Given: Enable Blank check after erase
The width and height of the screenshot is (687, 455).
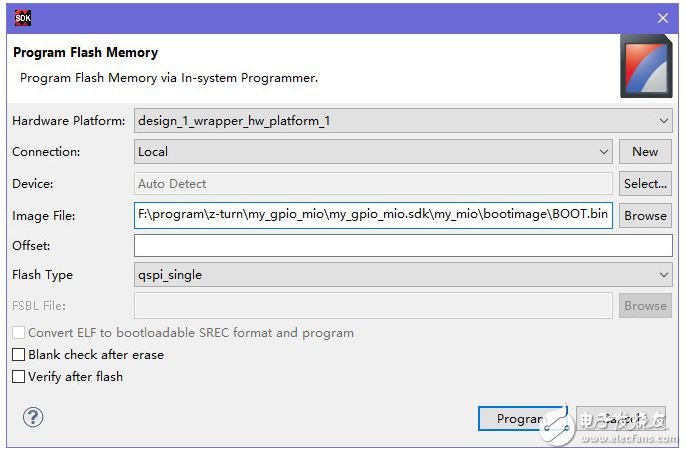Looking at the screenshot, I should point(18,355).
